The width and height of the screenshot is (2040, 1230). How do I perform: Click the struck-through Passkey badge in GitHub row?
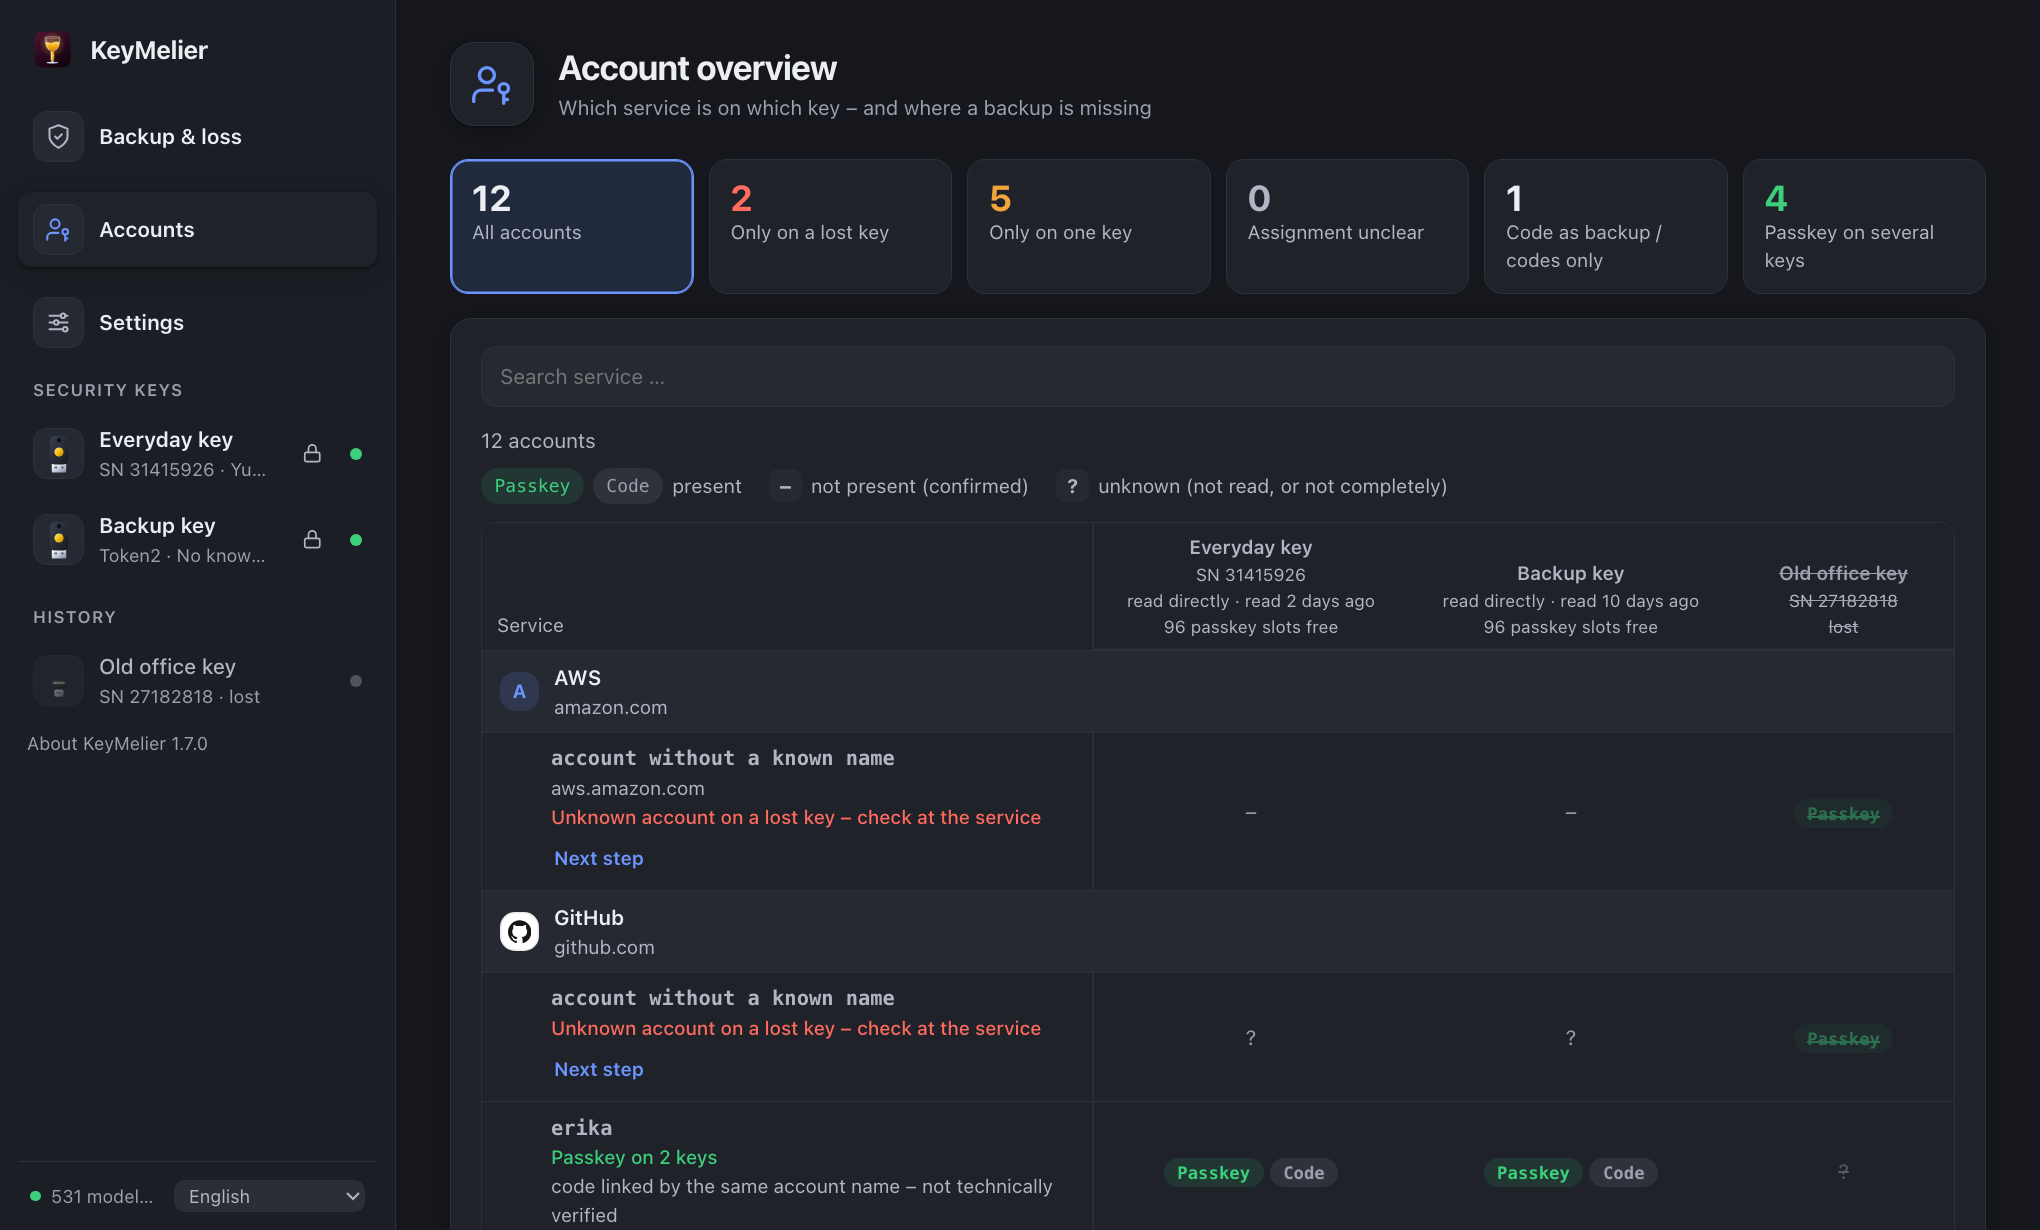tap(1843, 1039)
